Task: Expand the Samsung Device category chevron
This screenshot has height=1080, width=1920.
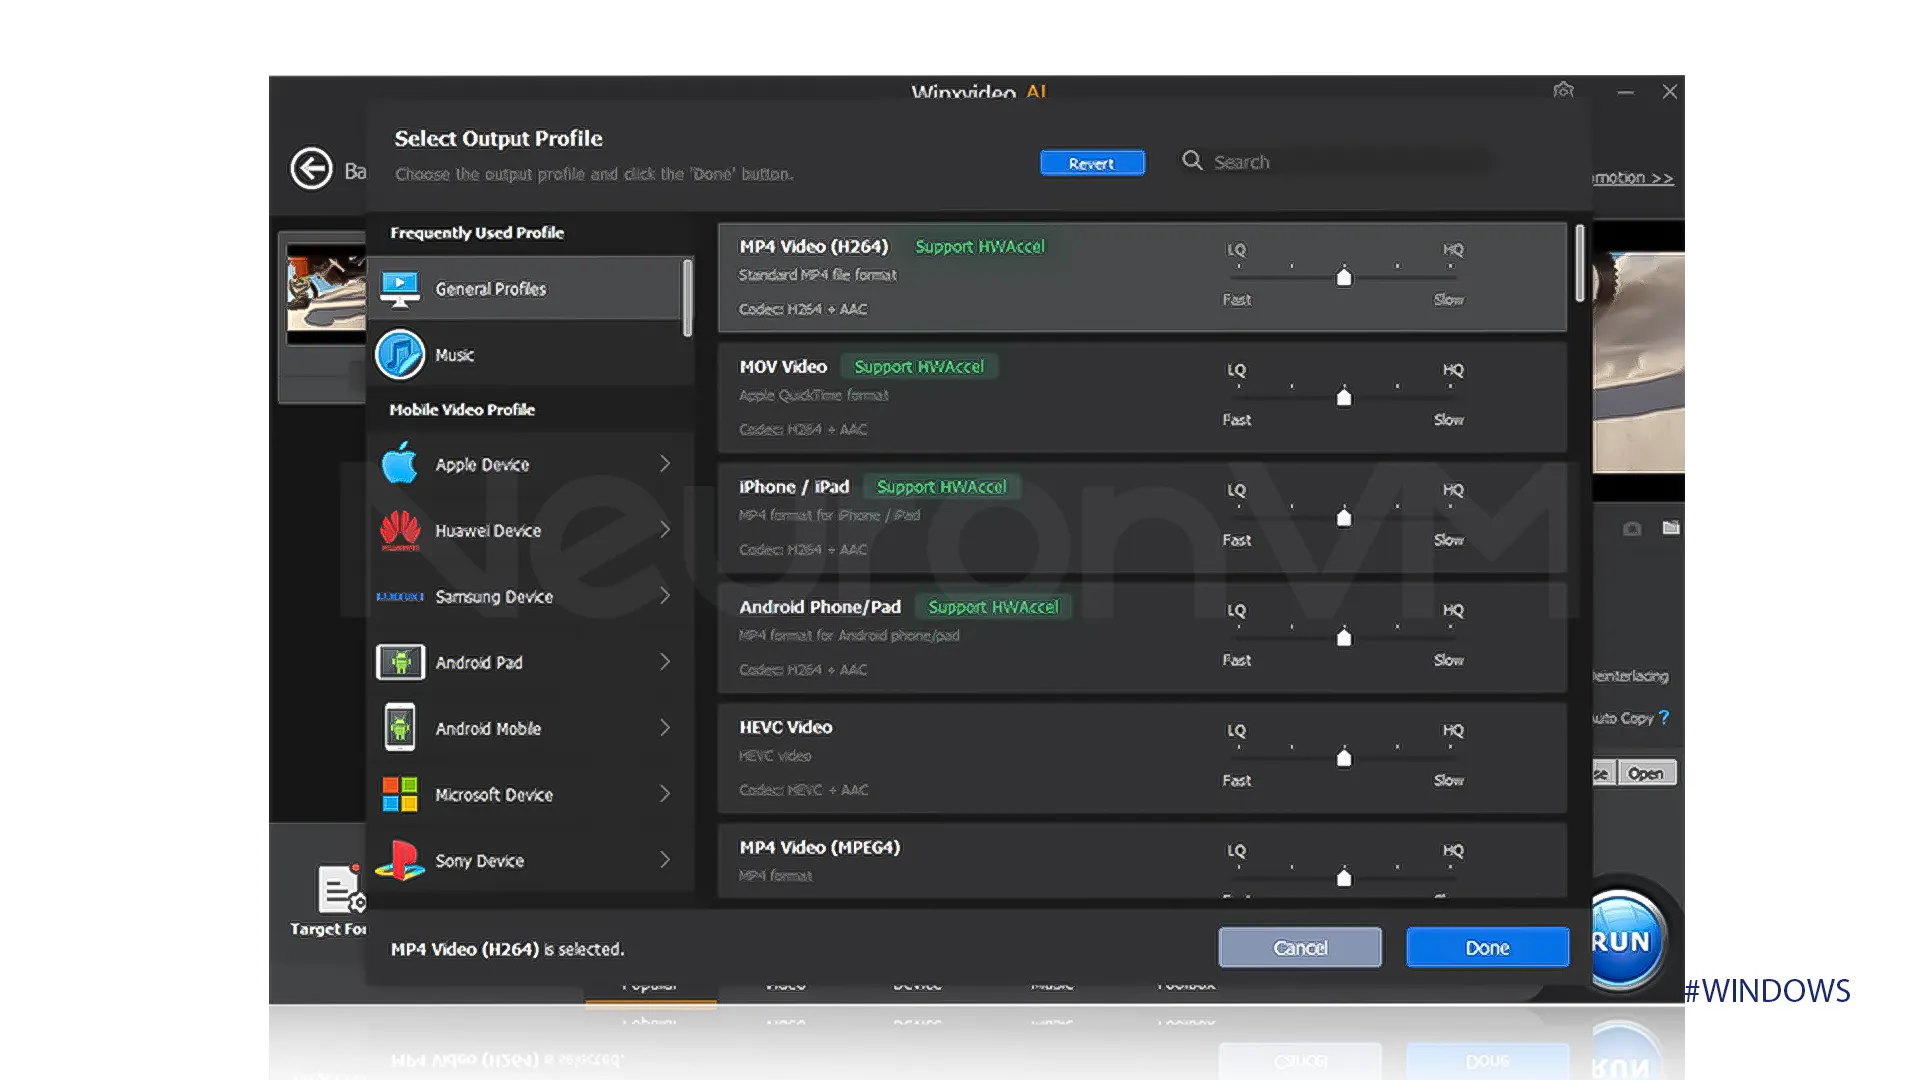Action: (x=665, y=595)
